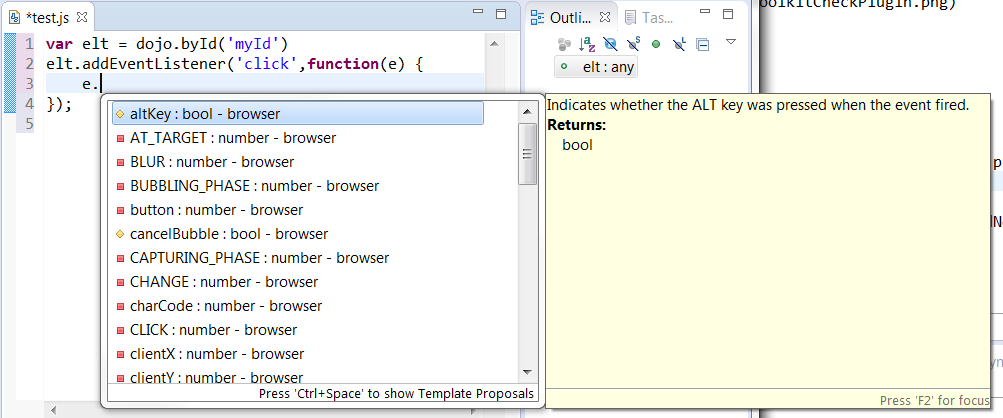Viewport: 1003px width, 418px height.
Task: Choose CHANGE : number proposal
Action: click(x=297, y=282)
